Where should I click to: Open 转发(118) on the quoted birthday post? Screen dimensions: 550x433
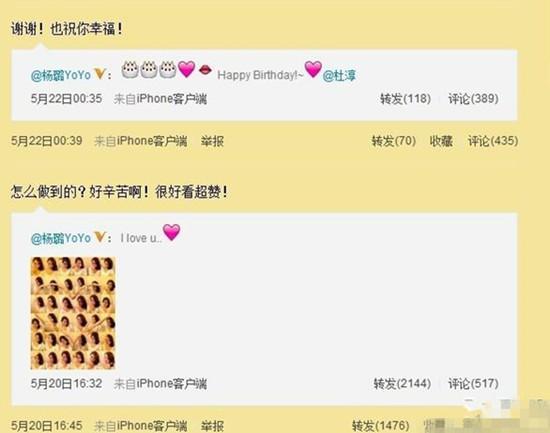(405, 99)
